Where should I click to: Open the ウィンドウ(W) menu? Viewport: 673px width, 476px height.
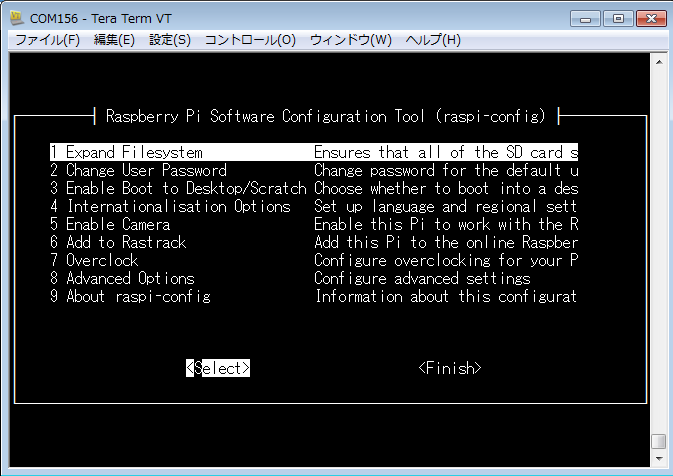[x=351, y=40]
